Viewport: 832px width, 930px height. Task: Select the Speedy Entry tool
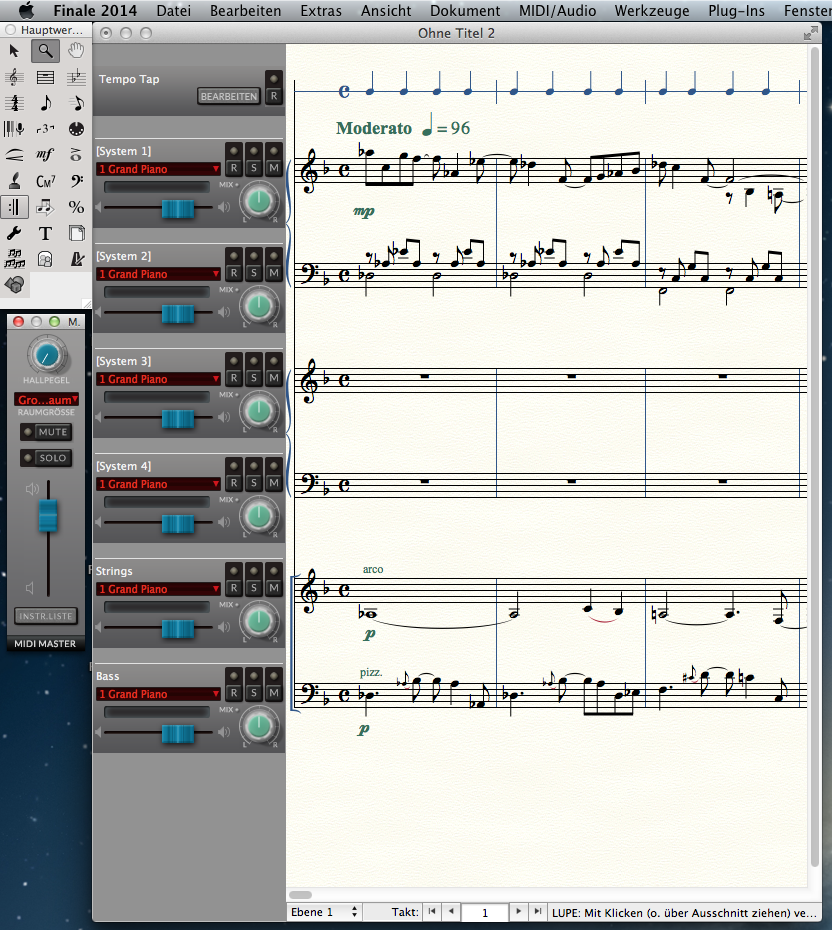[x=76, y=103]
